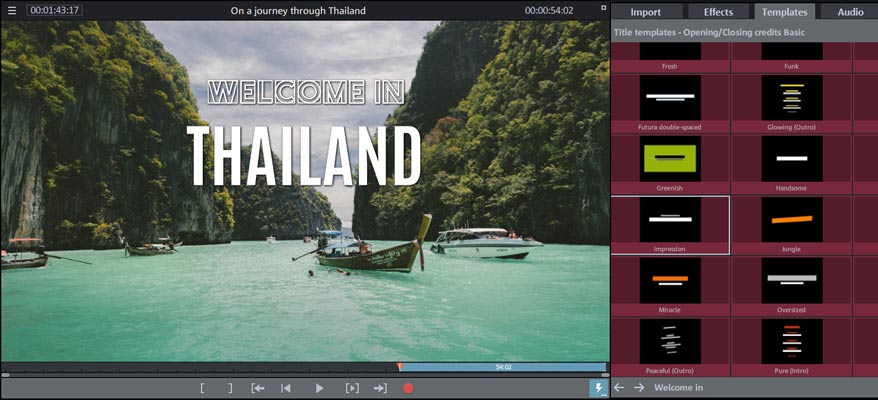
Task: Start playback with the Play button
Action: pos(319,388)
